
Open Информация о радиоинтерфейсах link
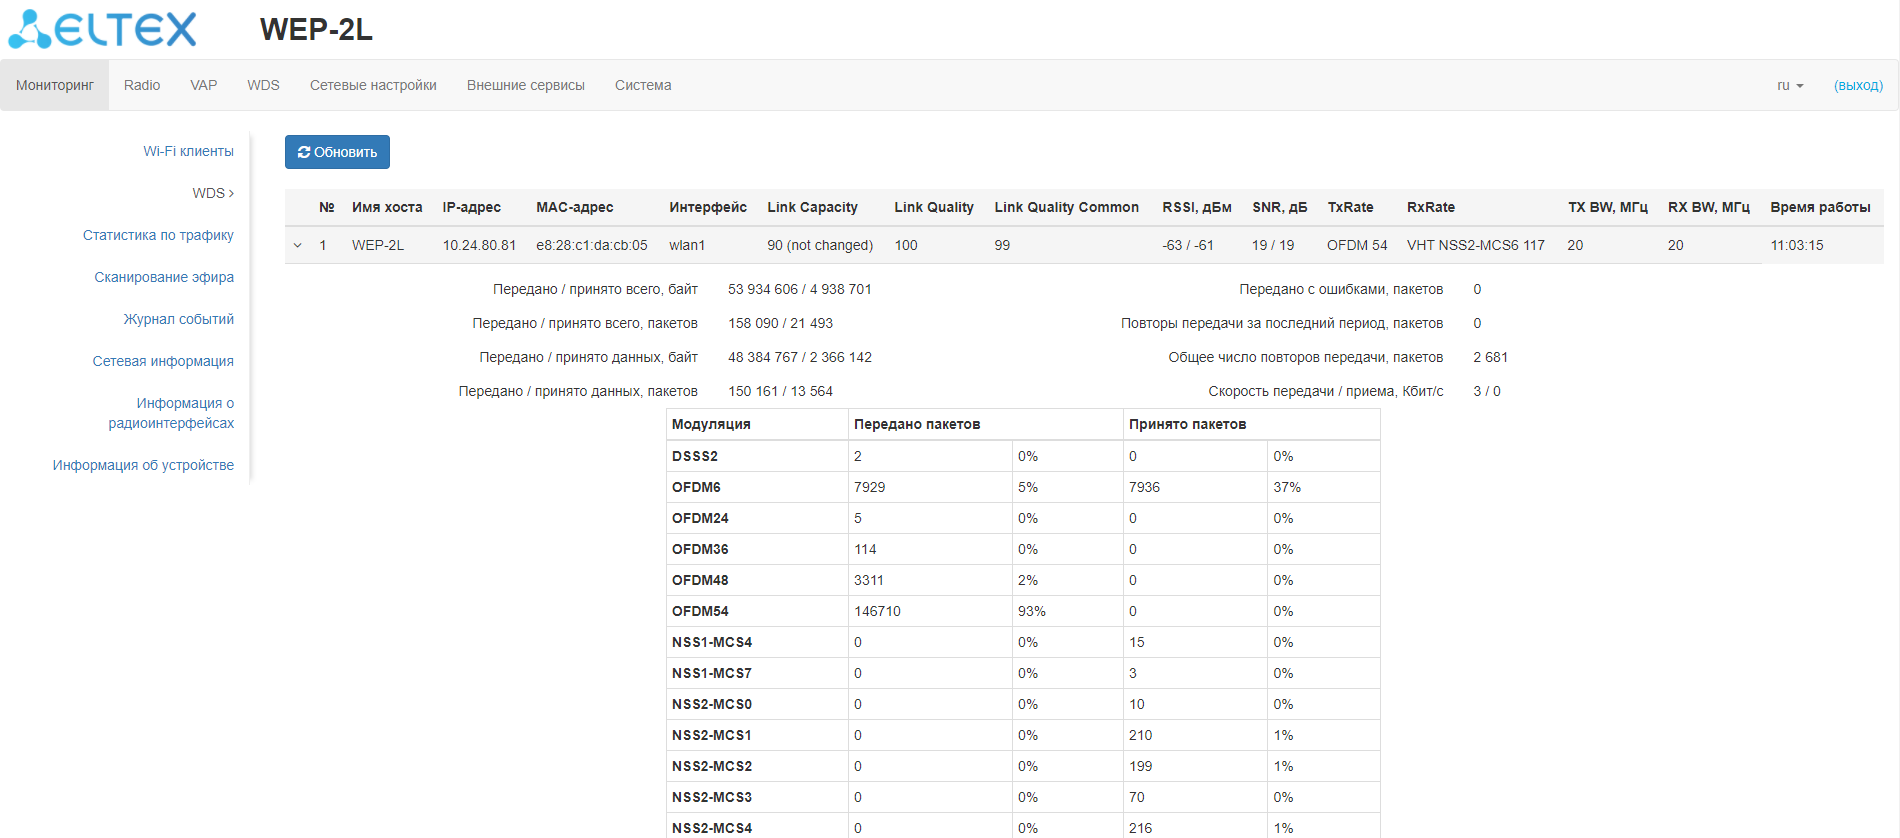click(x=171, y=413)
